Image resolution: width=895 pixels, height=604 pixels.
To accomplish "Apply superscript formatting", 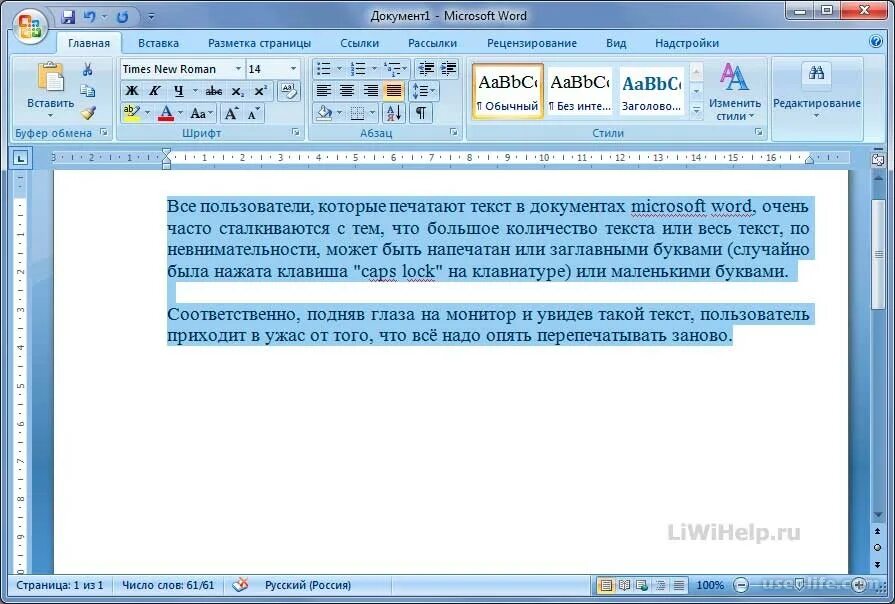I will 260,91.
